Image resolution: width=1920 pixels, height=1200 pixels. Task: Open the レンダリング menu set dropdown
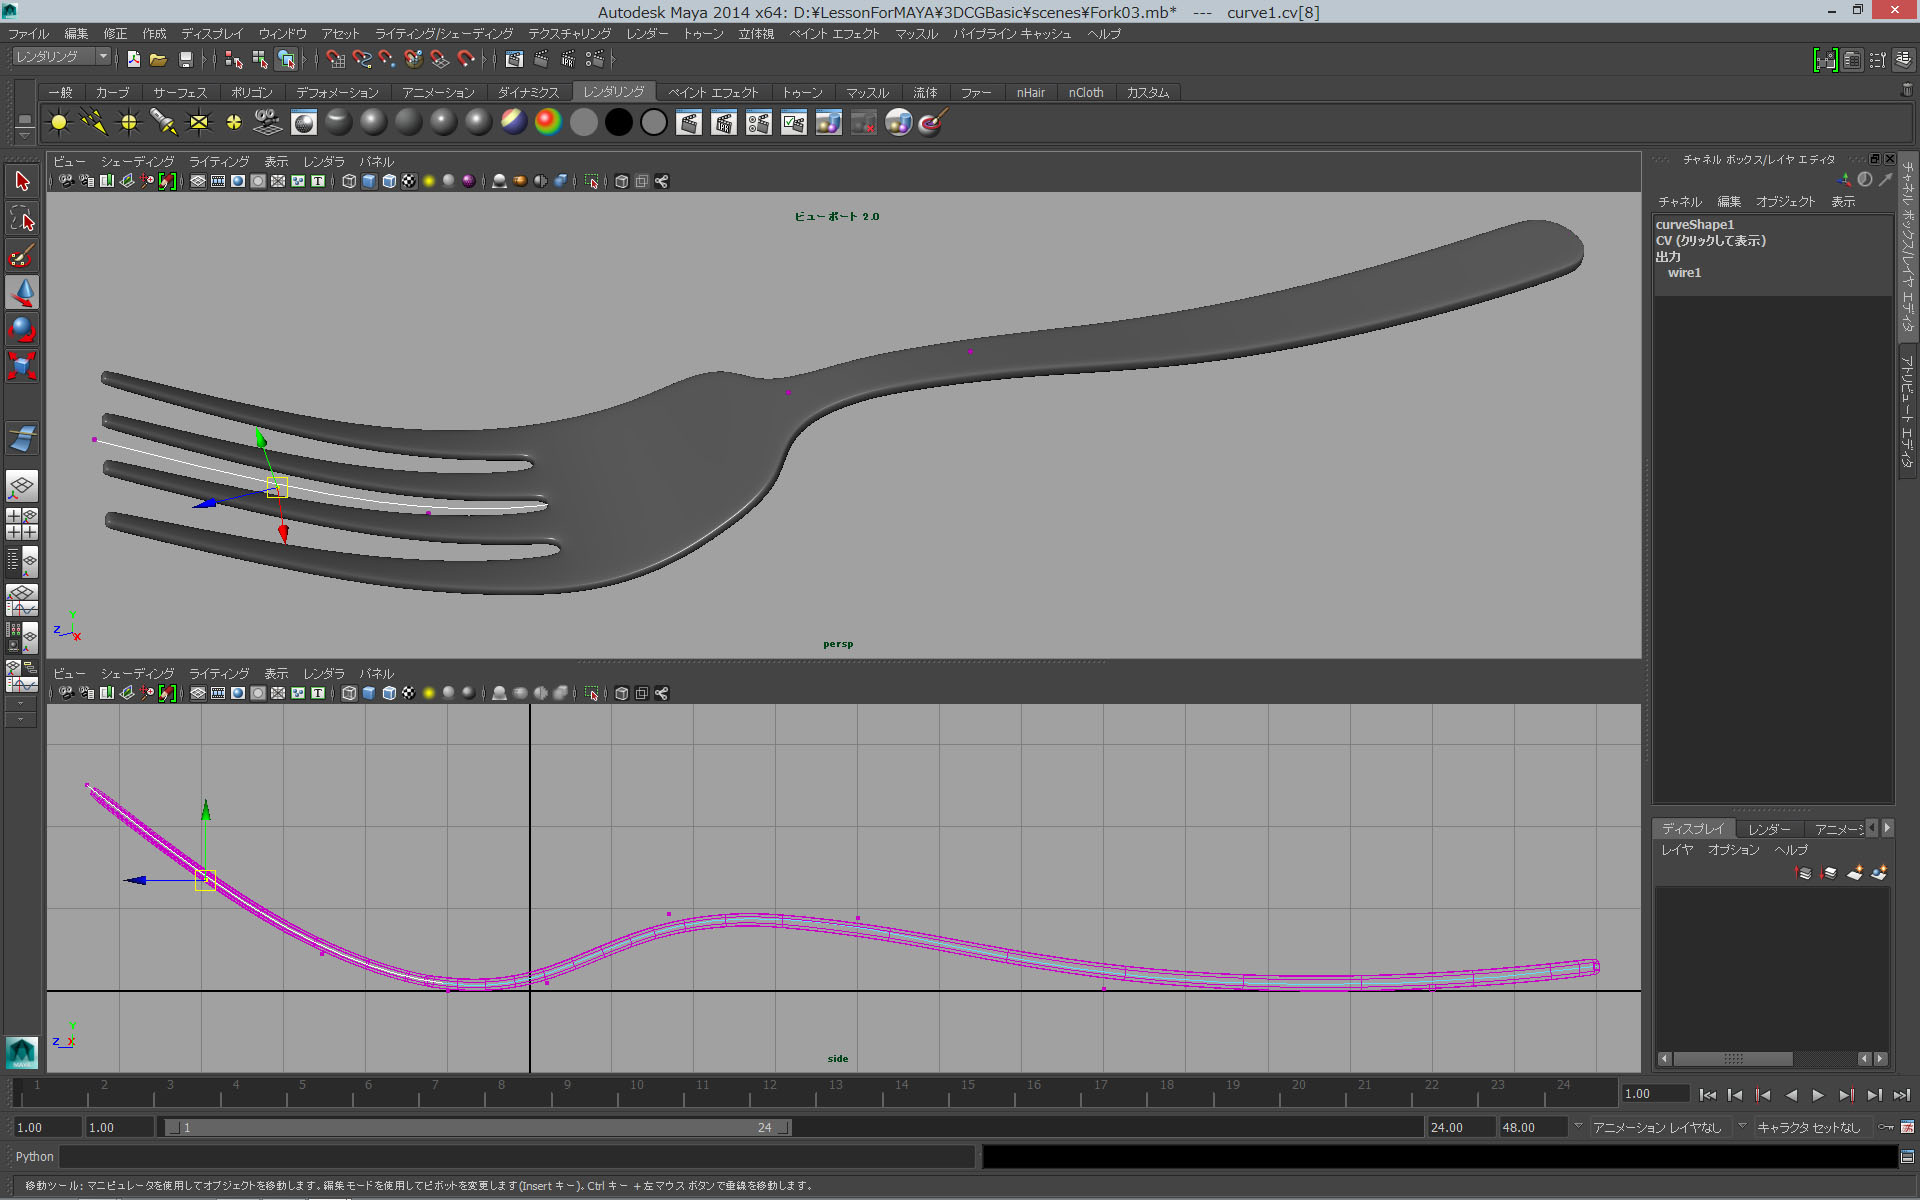tap(60, 56)
